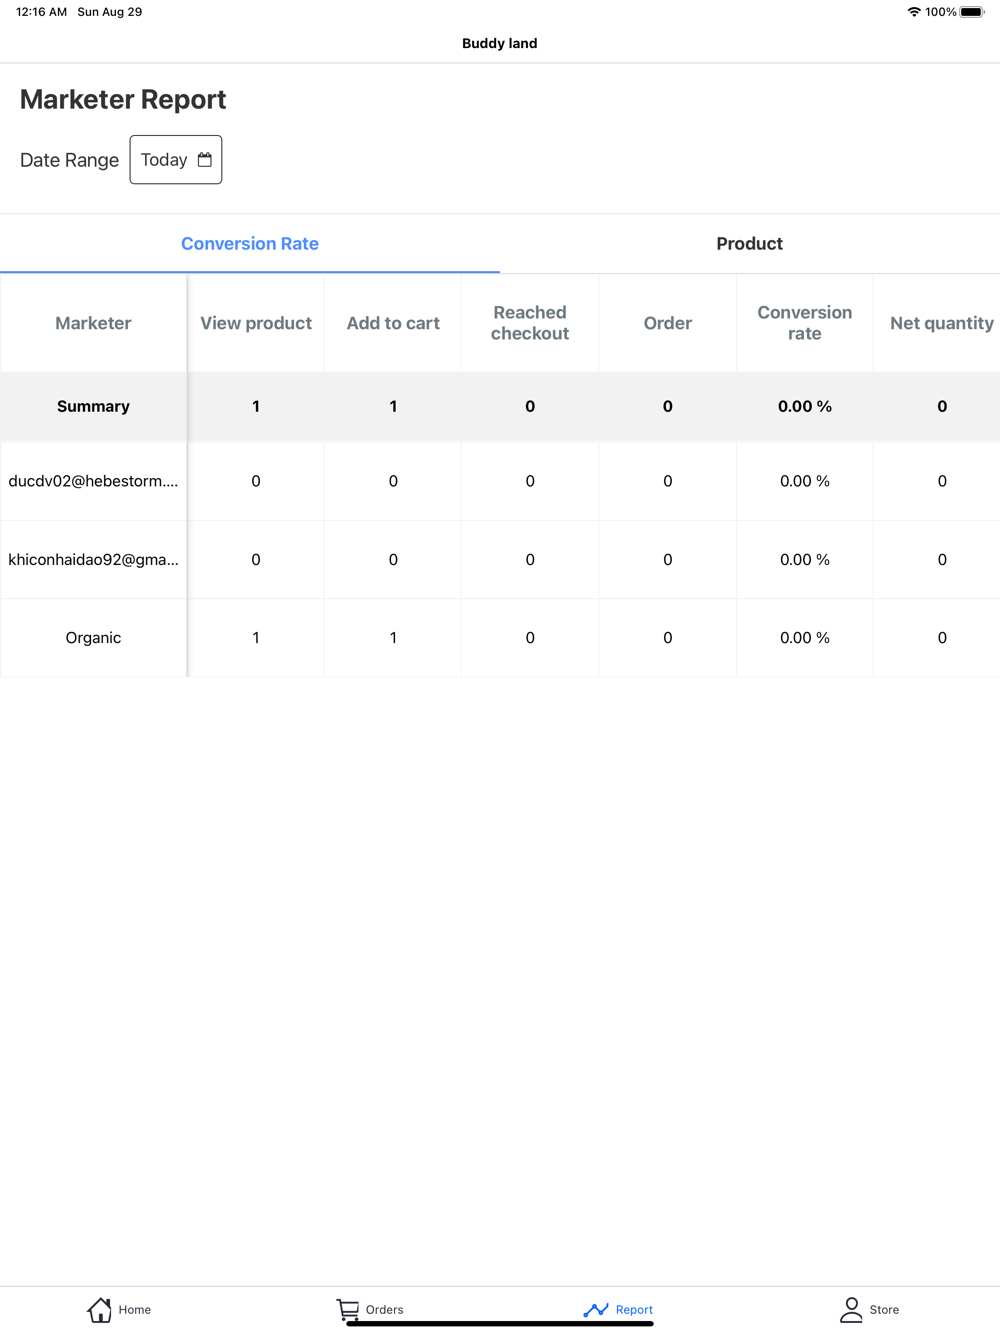
Task: Click the Summary row label
Action: (93, 406)
